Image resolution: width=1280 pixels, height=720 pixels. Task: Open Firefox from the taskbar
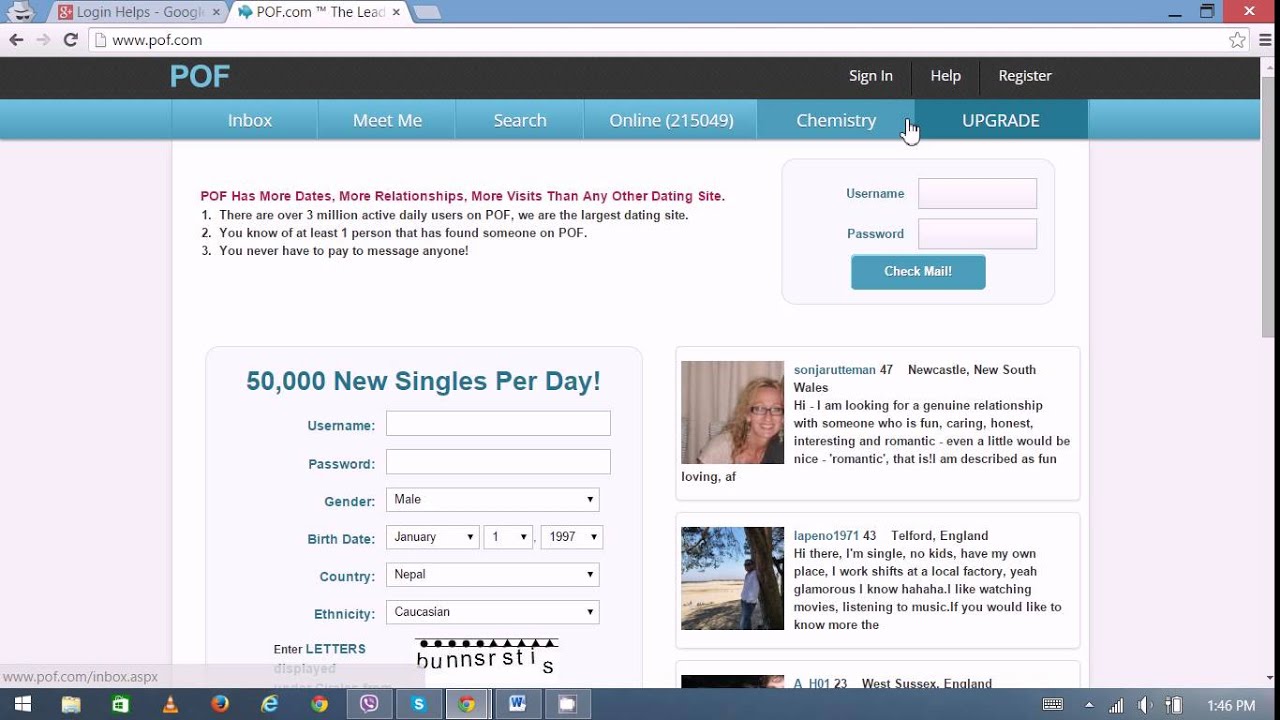point(220,704)
